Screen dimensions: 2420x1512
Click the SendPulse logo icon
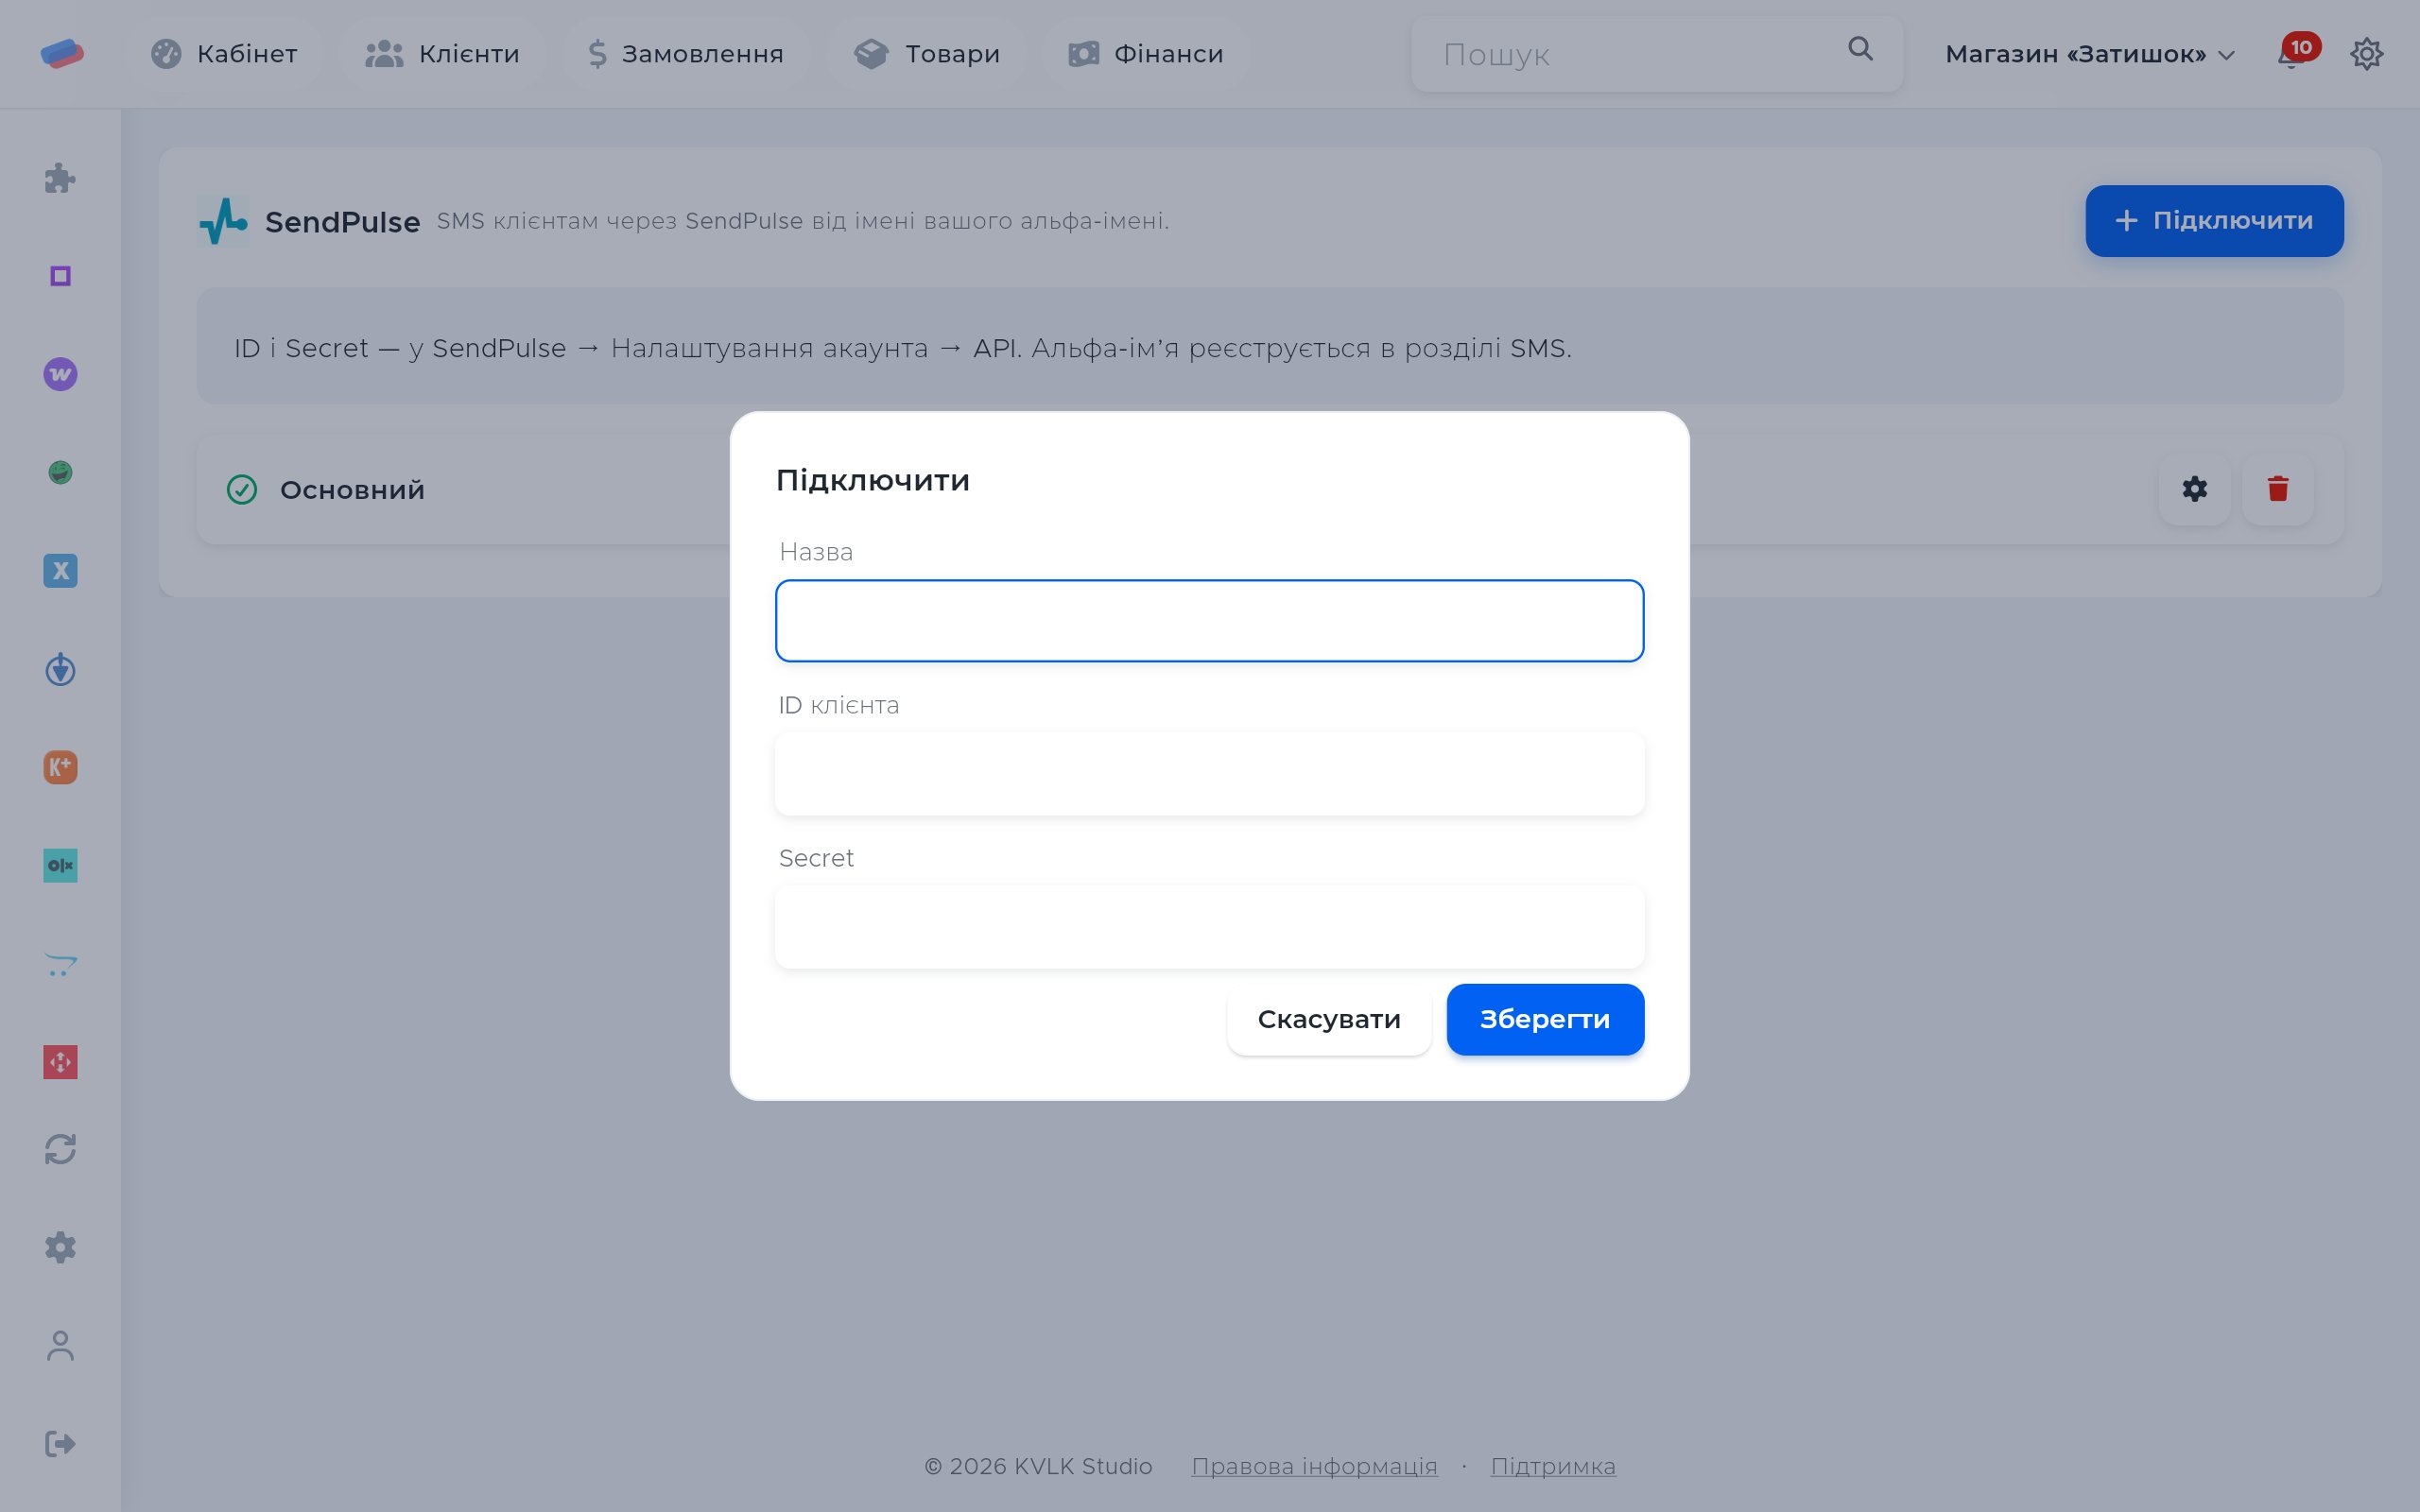[223, 221]
